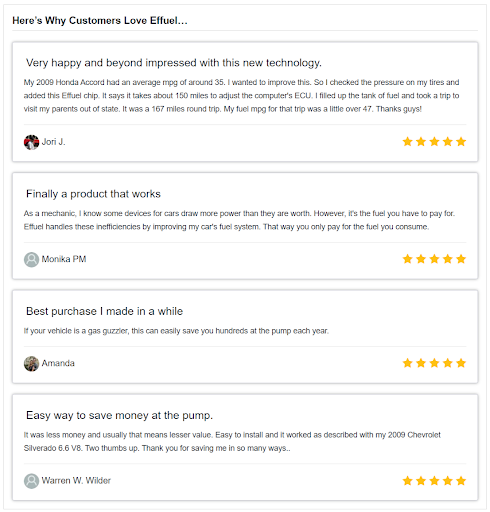Click the mechanic's review paragraph text
The width and height of the screenshot is (490, 512).
(239, 220)
